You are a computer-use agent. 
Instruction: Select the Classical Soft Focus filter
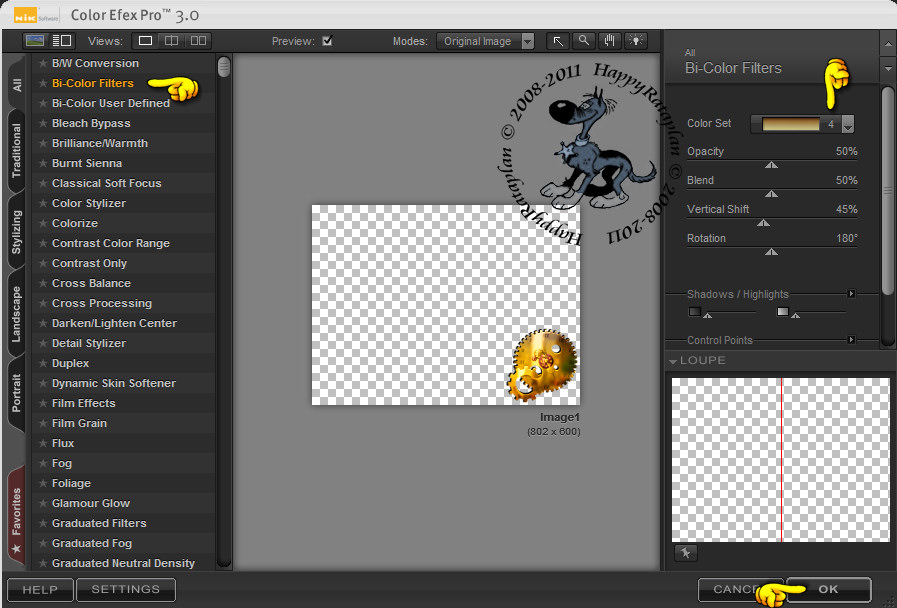point(106,183)
